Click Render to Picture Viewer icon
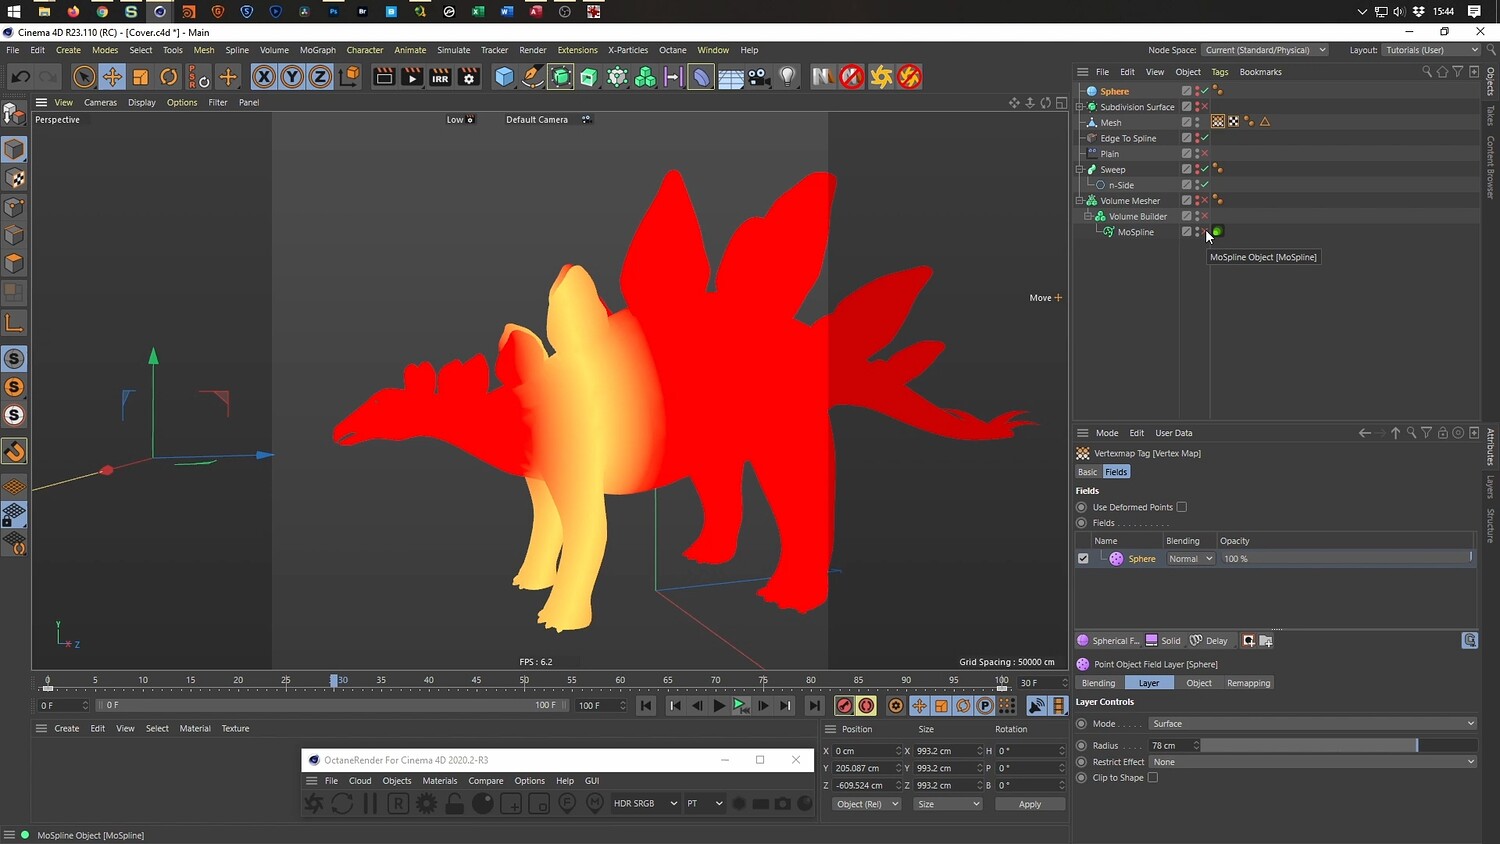Screen dimensions: 1500x844 [x=412, y=77]
